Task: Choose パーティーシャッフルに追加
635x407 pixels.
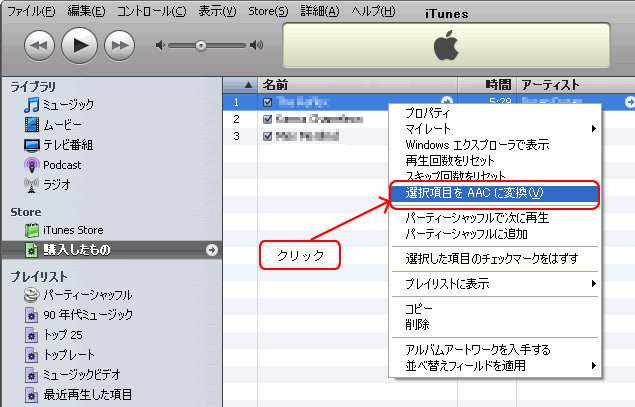Action: (495, 234)
